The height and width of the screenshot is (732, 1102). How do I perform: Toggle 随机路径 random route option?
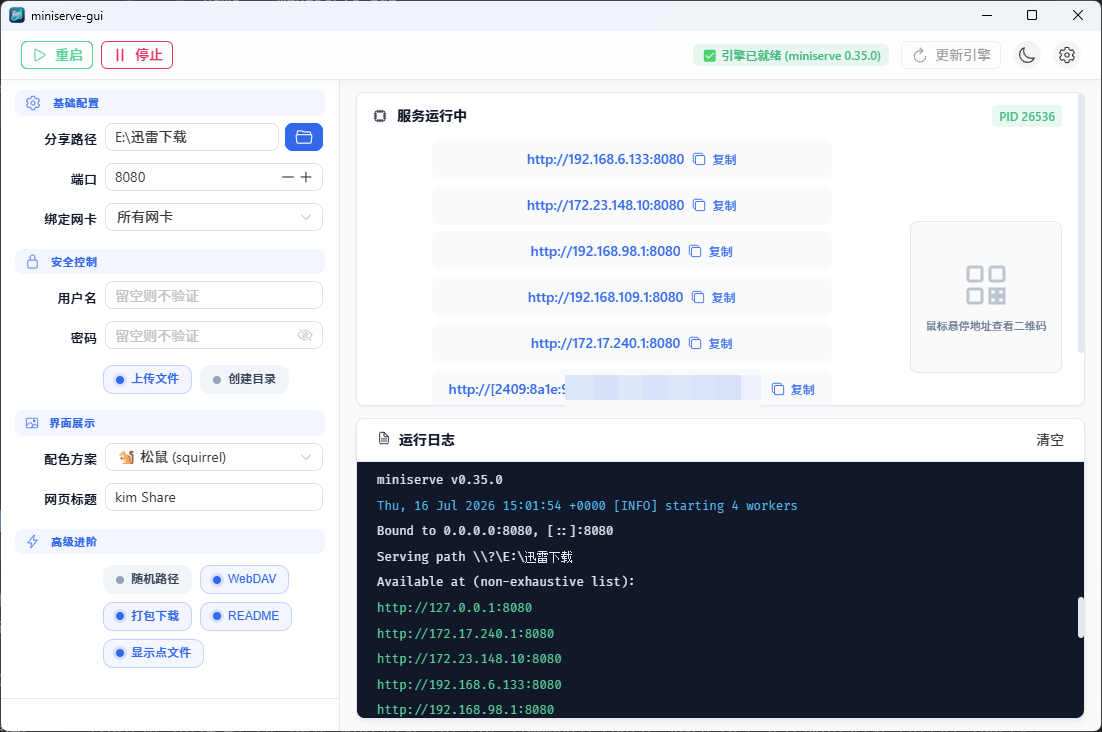point(148,579)
